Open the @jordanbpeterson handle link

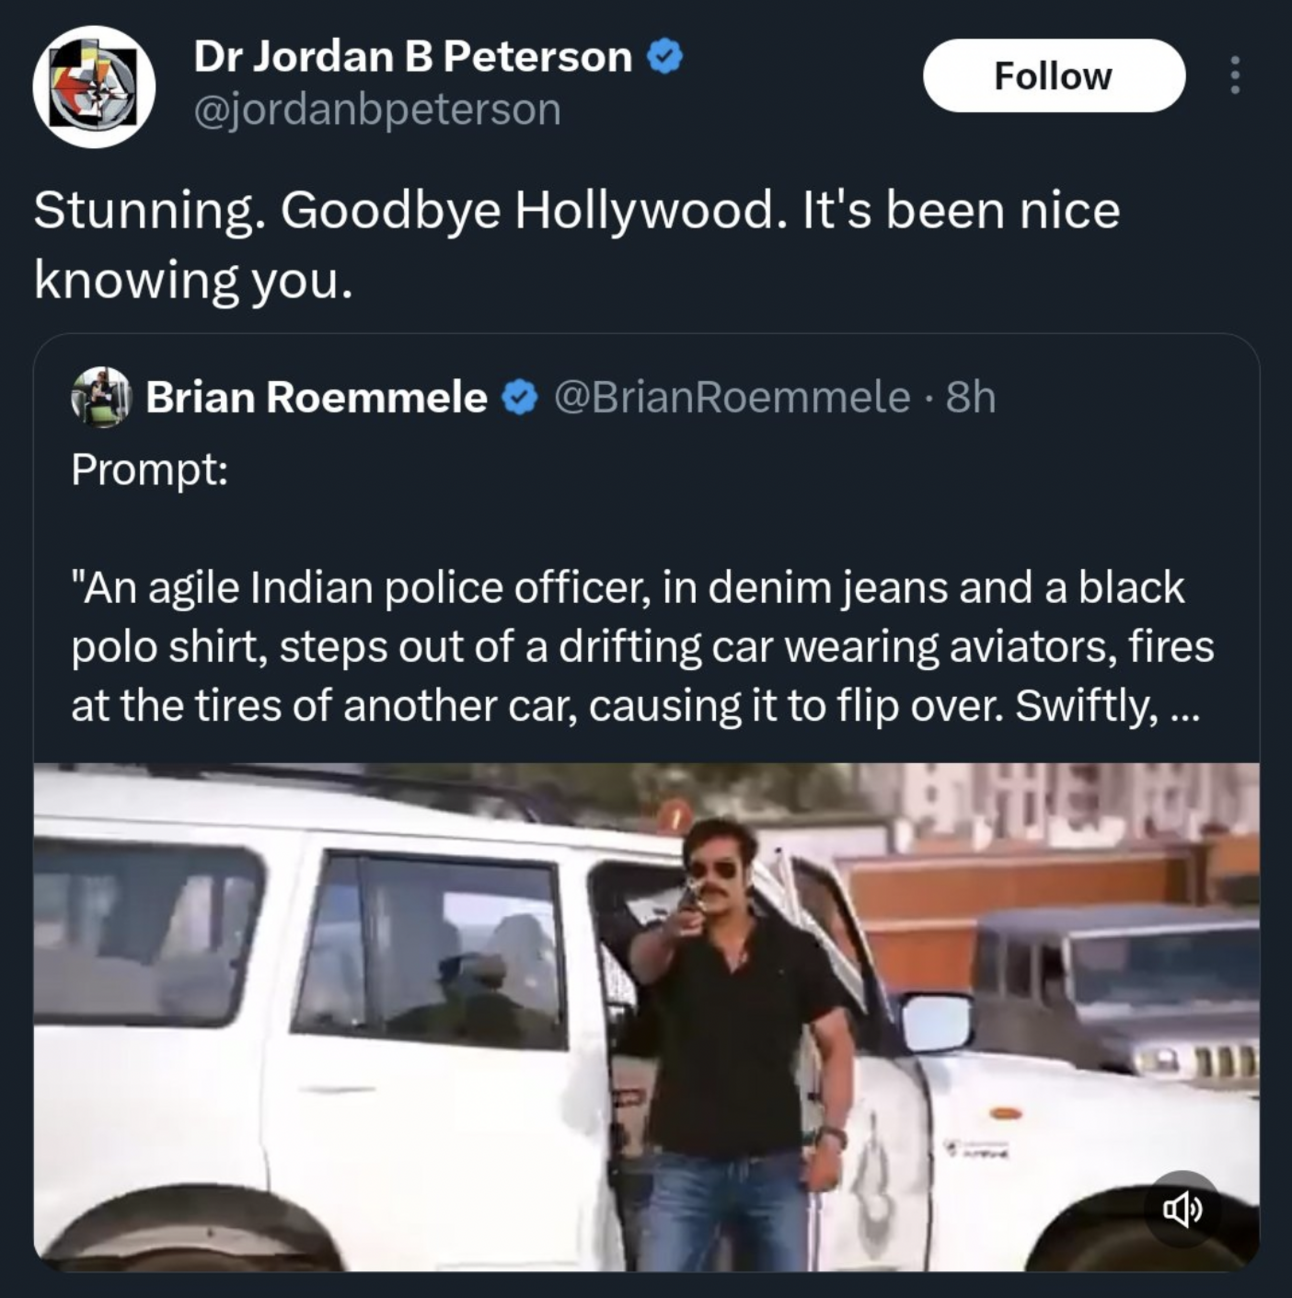coord(377,109)
